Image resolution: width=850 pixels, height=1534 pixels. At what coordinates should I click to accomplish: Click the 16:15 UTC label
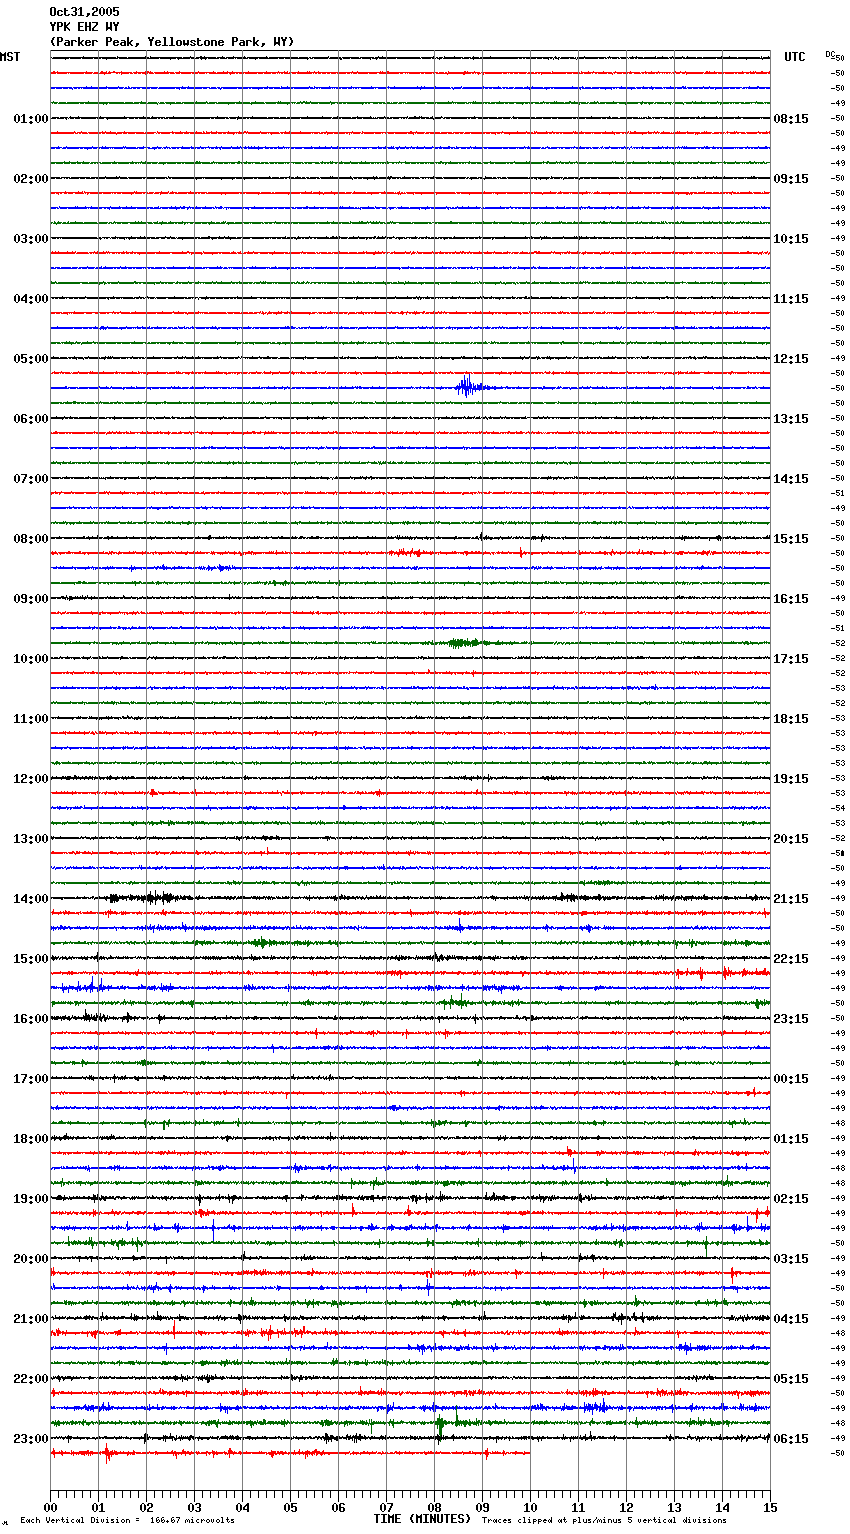click(x=791, y=599)
